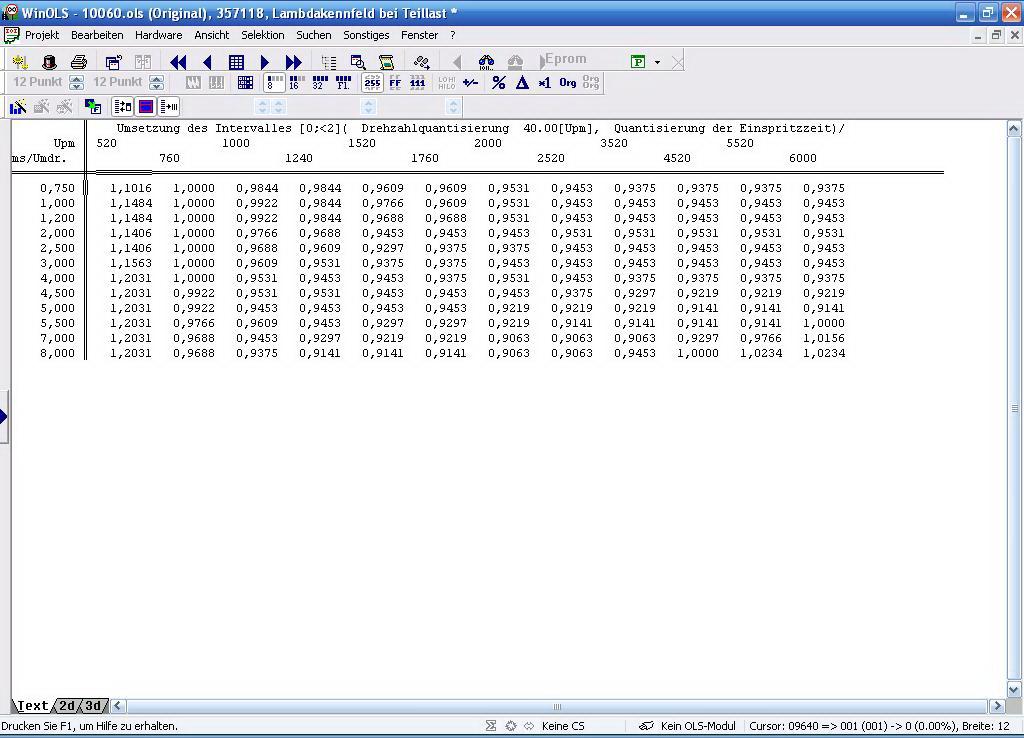Click the x1 factor button
Viewport: 1024px width, 738px height.
click(x=545, y=83)
